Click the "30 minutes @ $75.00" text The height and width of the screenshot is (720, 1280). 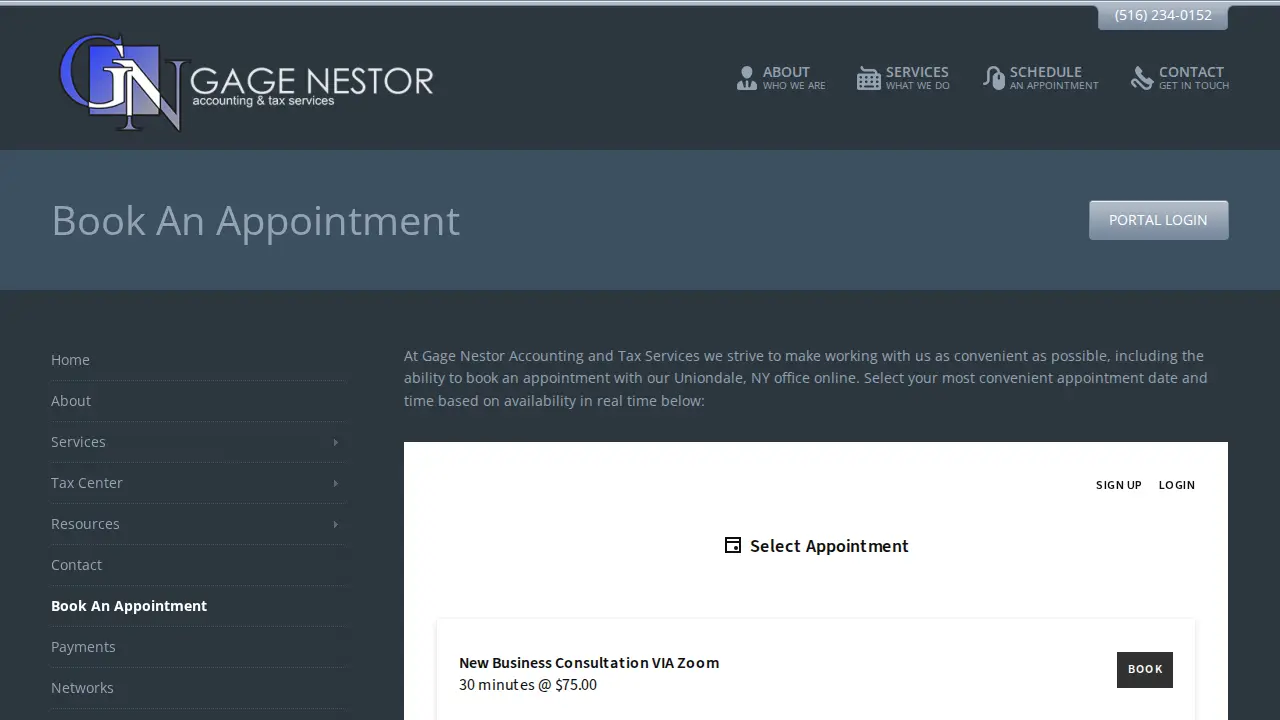point(528,685)
